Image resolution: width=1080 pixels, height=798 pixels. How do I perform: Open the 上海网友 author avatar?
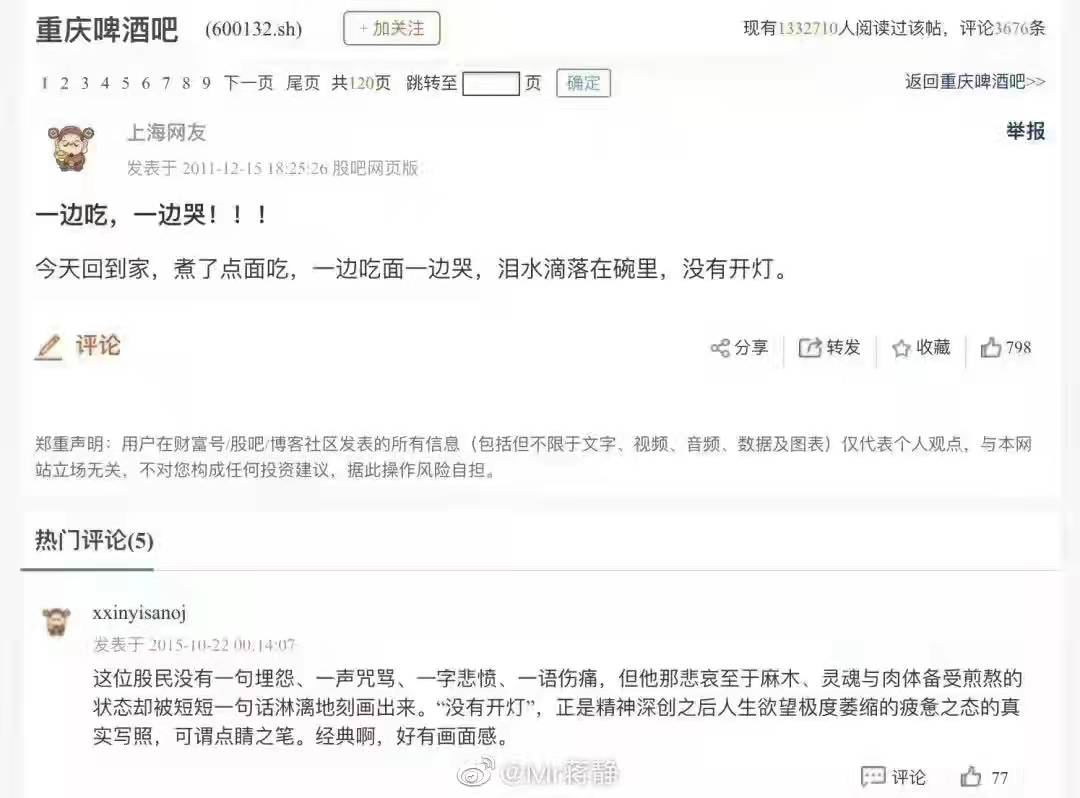pyautogui.click(x=70, y=147)
